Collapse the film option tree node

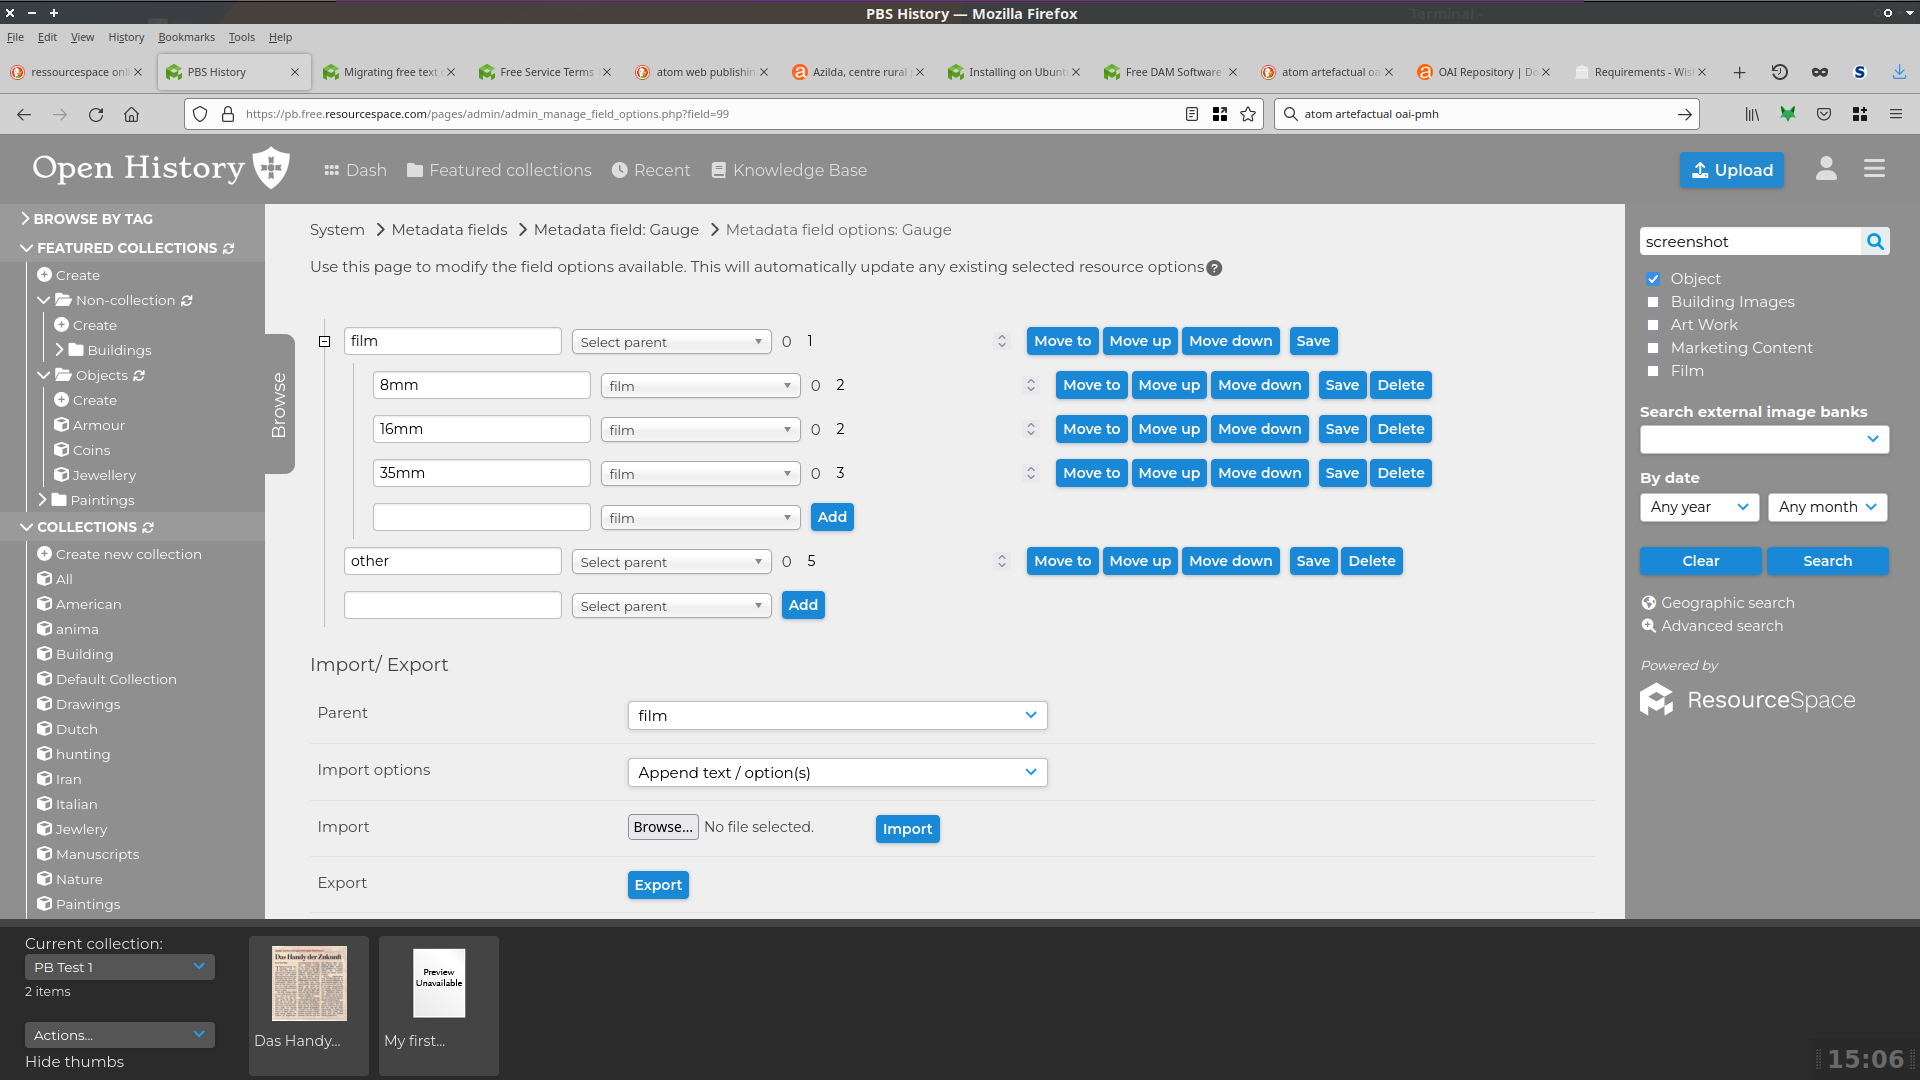(324, 341)
